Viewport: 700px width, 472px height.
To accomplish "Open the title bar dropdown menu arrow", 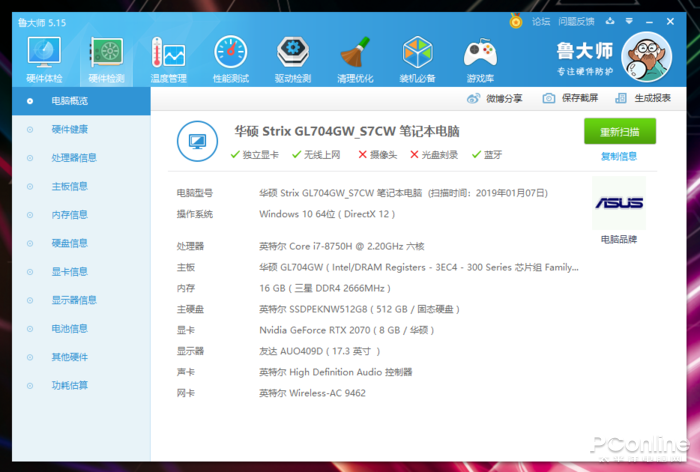I will [x=629, y=21].
